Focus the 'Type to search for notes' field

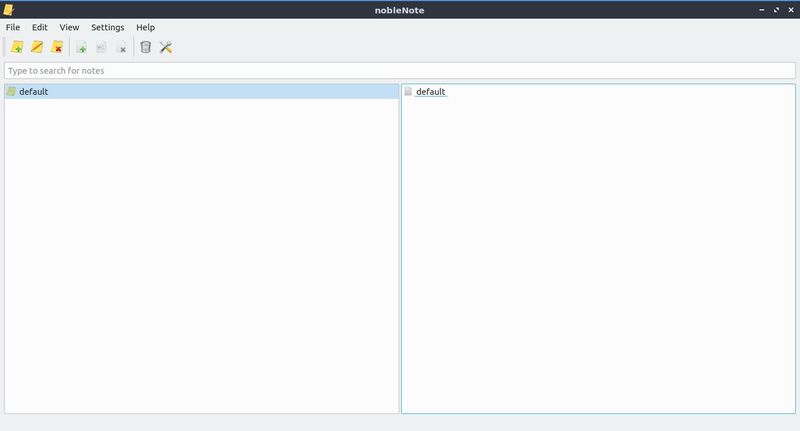point(400,71)
